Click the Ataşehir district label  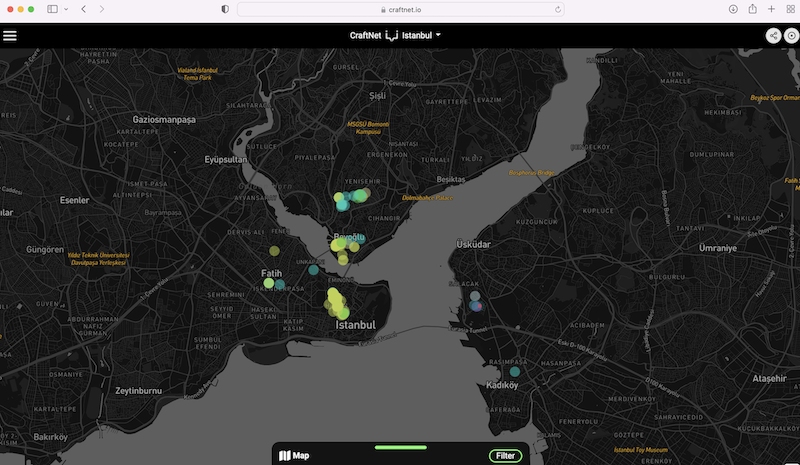769,378
